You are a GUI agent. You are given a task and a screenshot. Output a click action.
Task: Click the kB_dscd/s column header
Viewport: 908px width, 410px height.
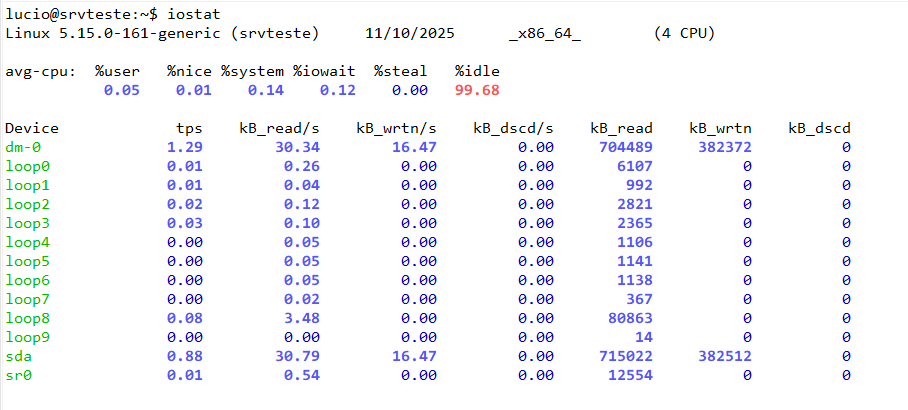513,129
